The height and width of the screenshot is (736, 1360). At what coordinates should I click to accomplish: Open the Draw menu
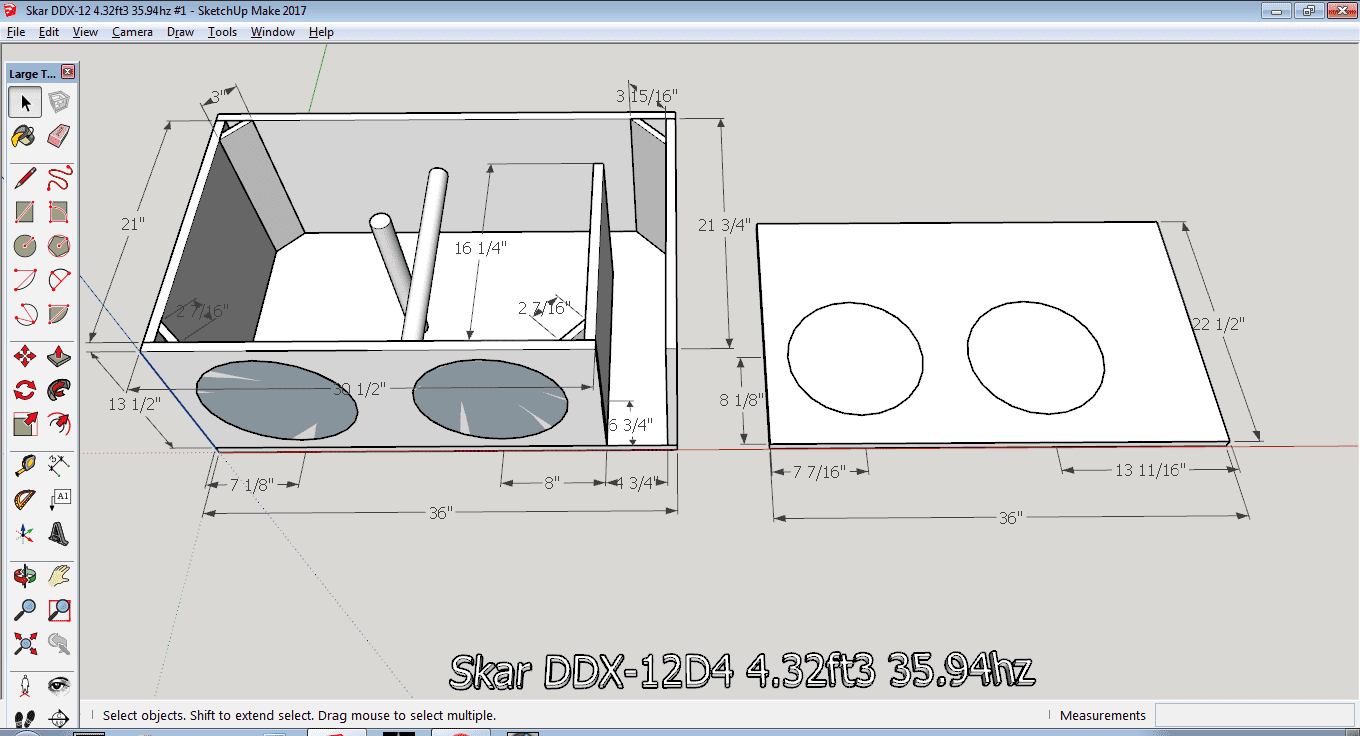click(181, 32)
